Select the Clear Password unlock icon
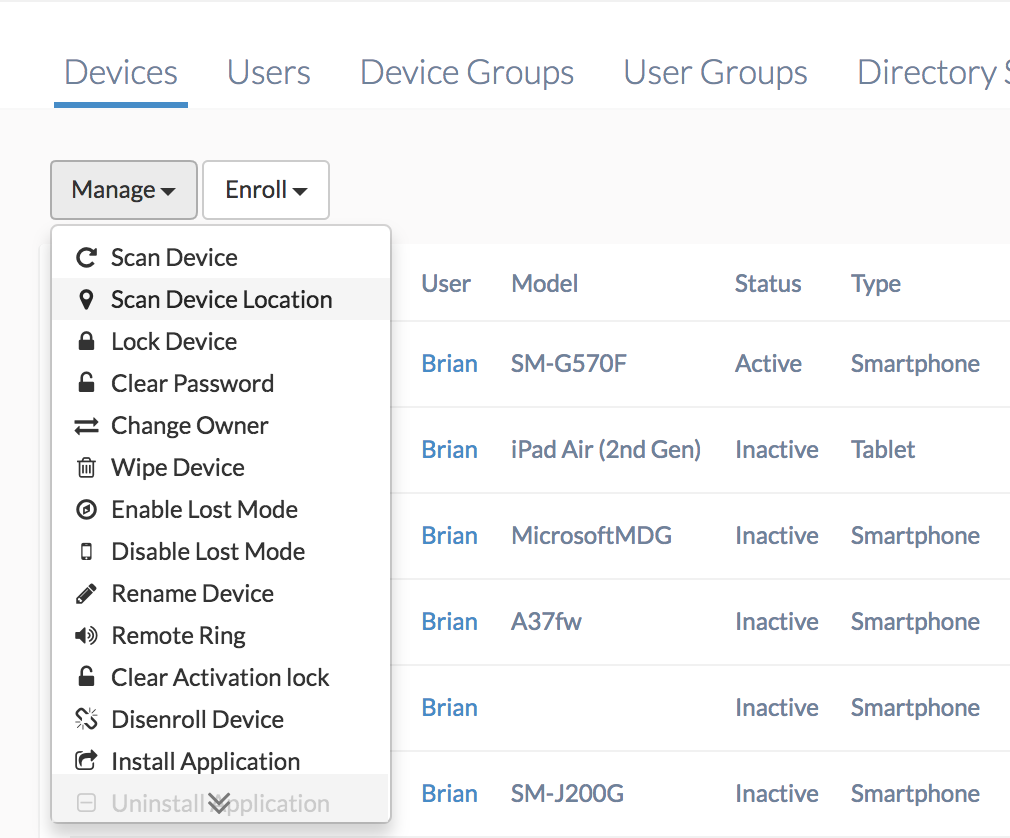1010x838 pixels. pos(85,383)
